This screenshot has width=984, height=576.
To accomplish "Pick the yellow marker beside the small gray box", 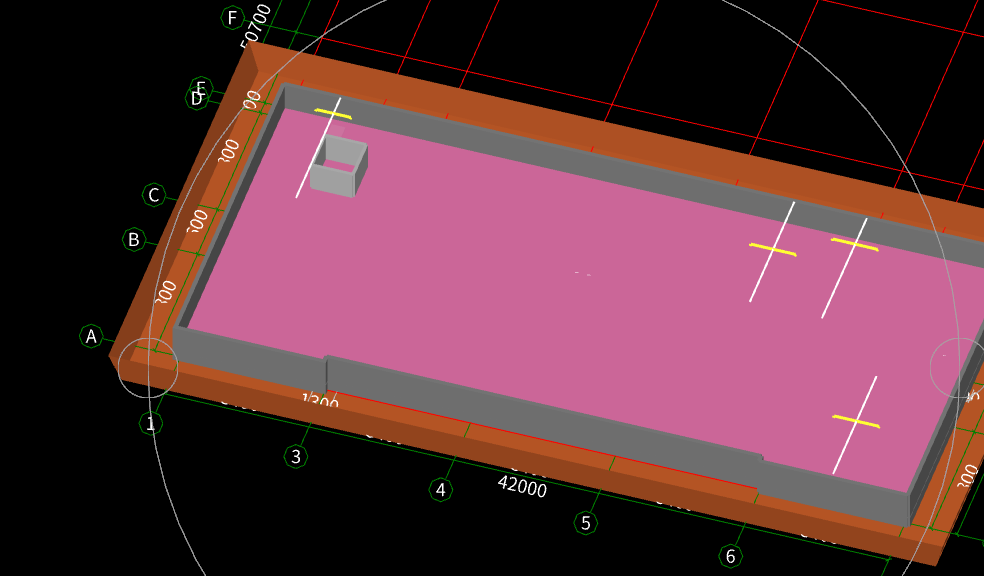I will (x=333, y=114).
